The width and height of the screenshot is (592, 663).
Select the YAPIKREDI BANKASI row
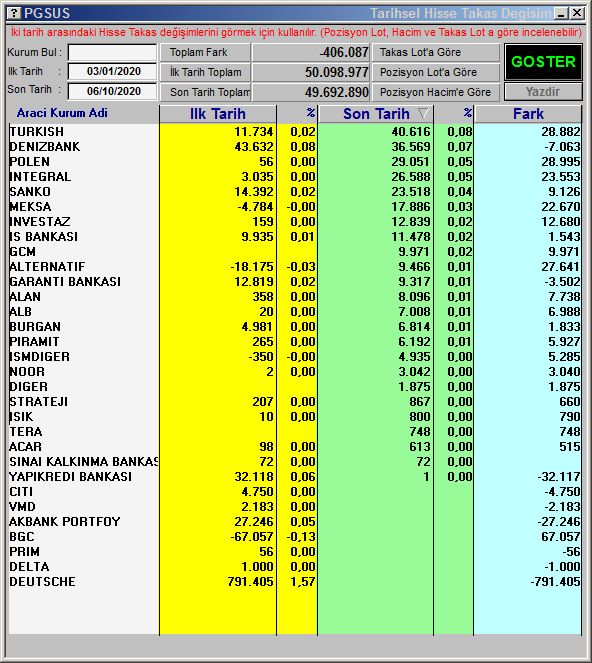pos(295,477)
